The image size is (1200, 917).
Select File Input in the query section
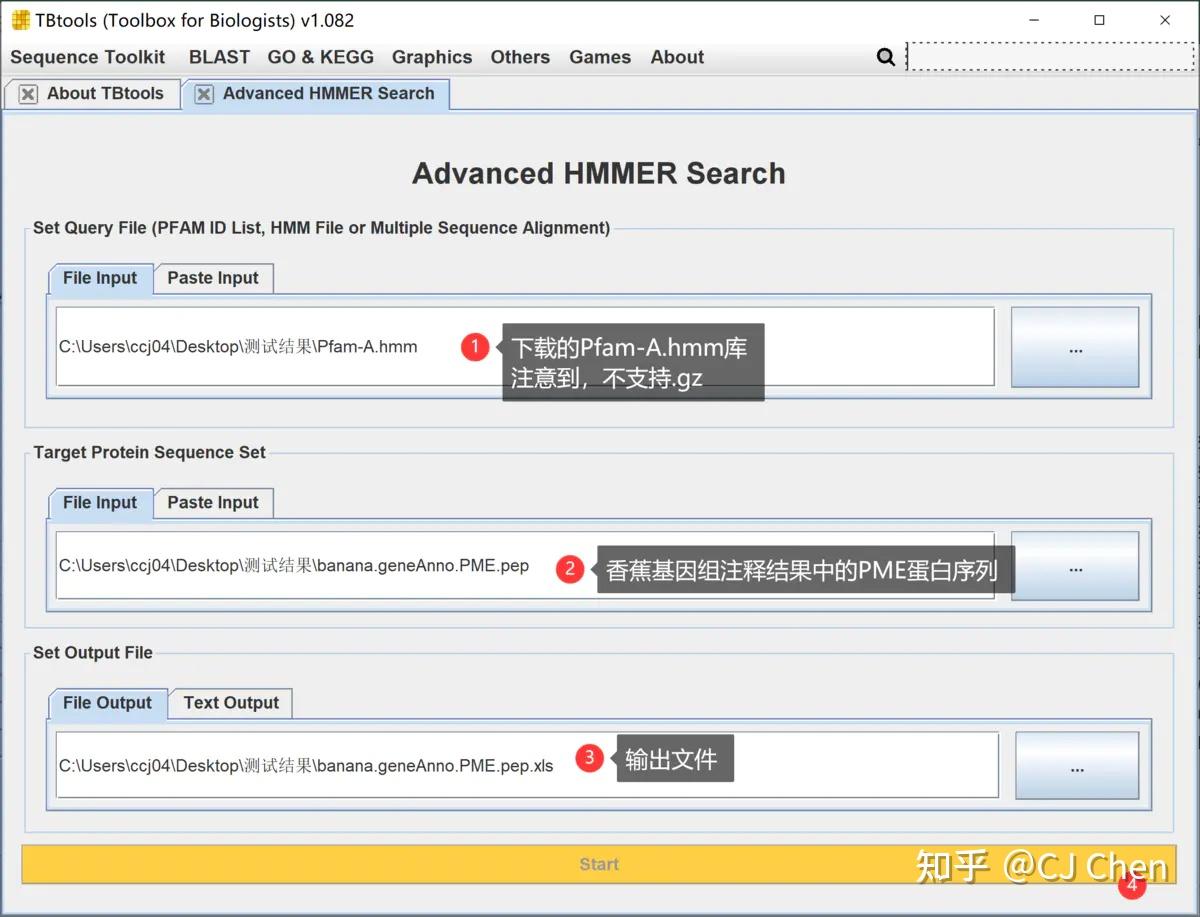click(99, 278)
